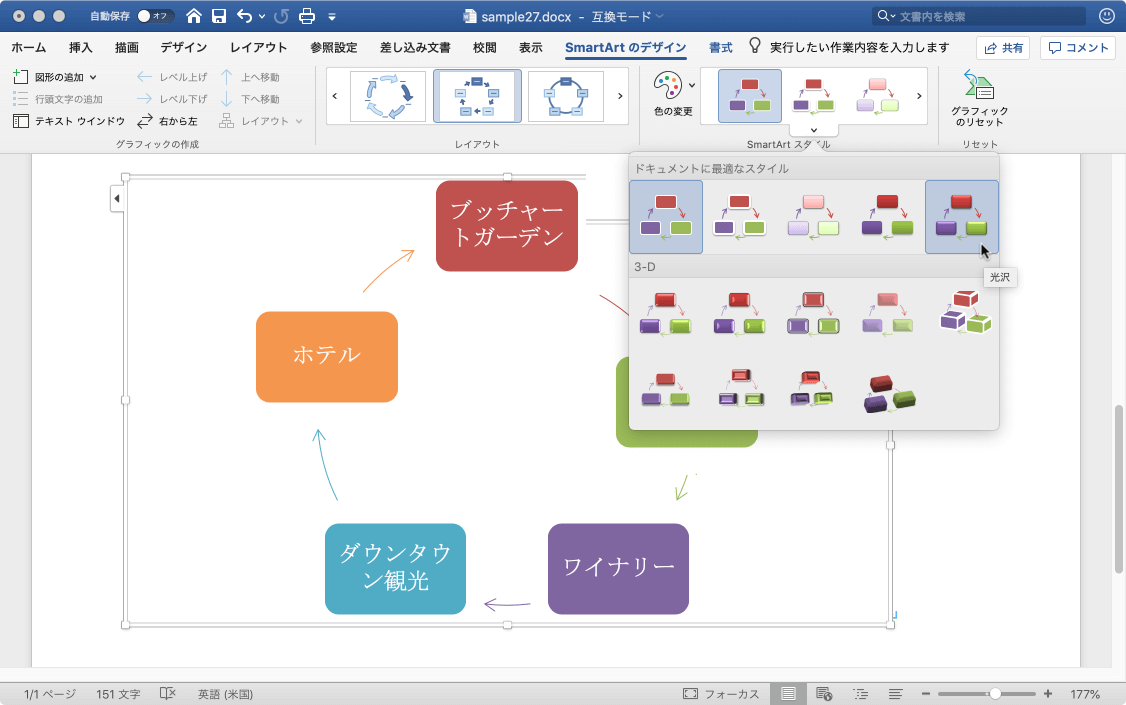Toggle 右から左 direction
The width and height of the screenshot is (1126, 705).
(167, 121)
